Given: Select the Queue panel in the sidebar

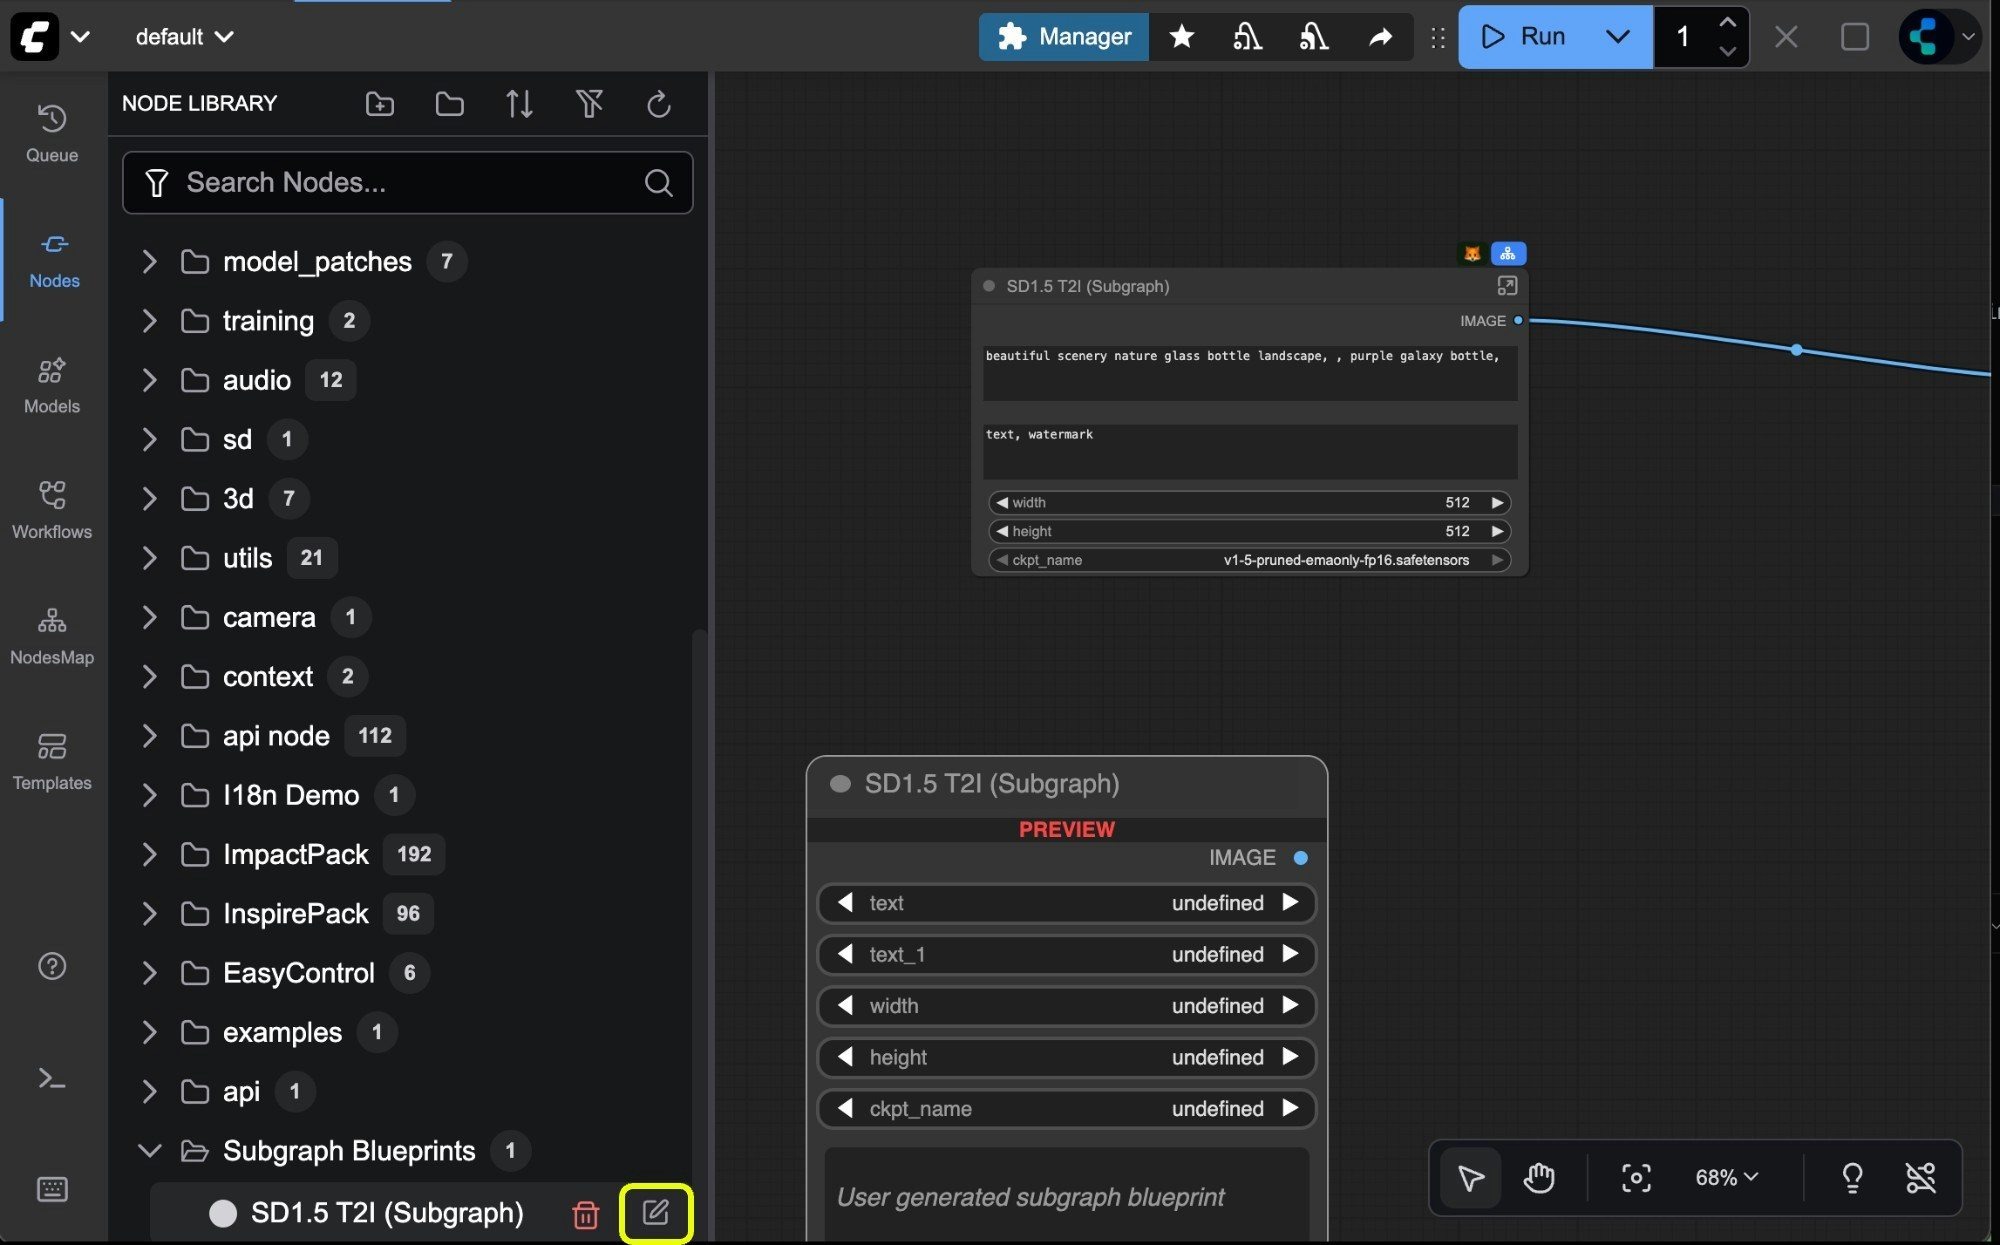Looking at the screenshot, I should (51, 131).
